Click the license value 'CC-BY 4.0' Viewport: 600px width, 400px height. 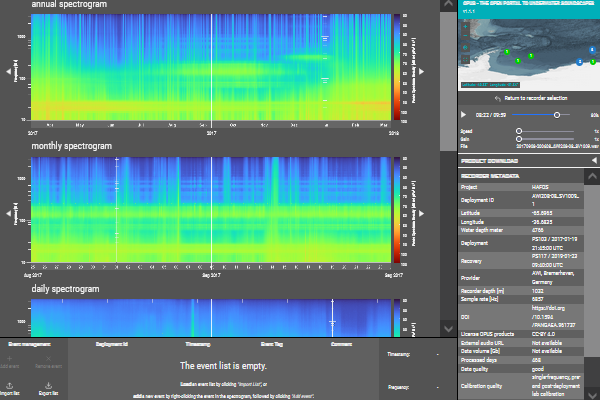543,334
